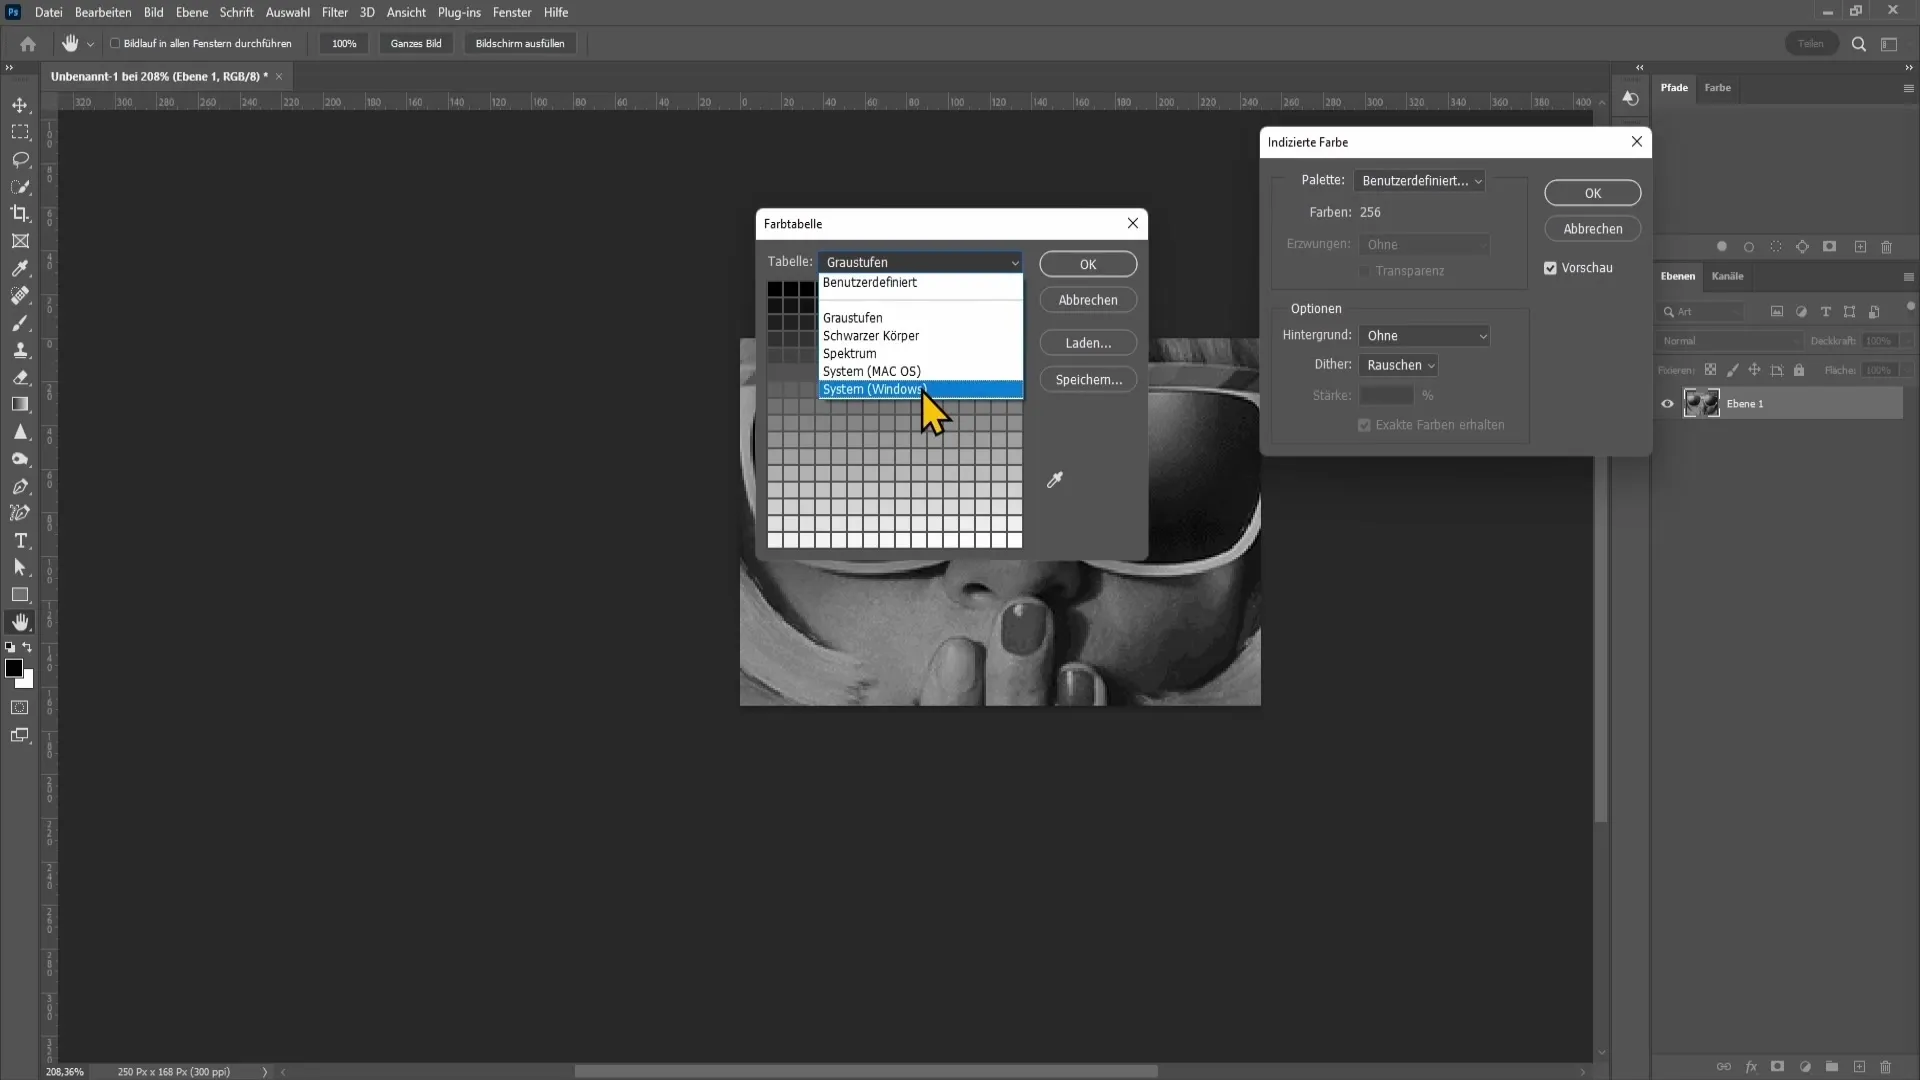Click the layer effects fx icon
Viewport: 1920px width, 1080px height.
click(1751, 1067)
